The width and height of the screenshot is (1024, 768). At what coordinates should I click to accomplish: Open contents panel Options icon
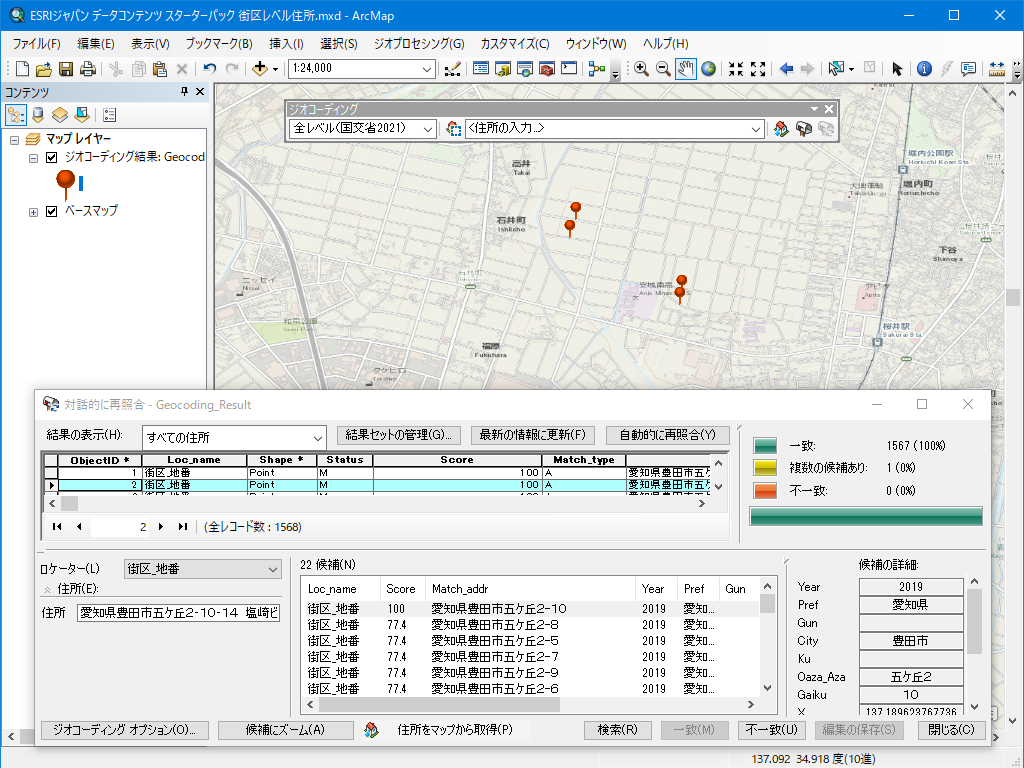tap(109, 115)
